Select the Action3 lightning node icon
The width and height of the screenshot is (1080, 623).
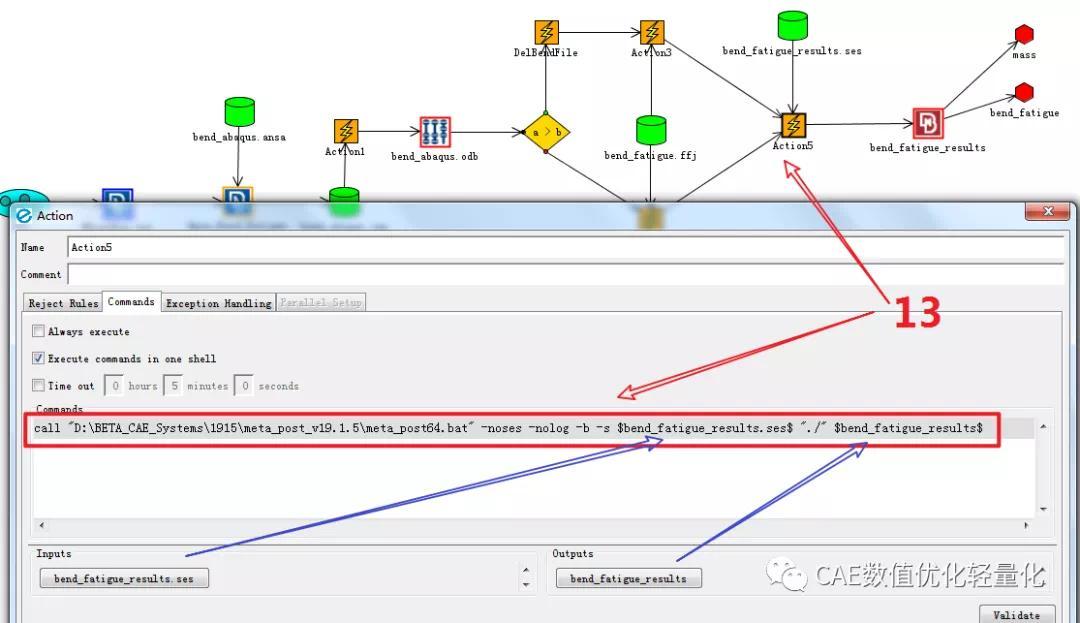[x=652, y=32]
